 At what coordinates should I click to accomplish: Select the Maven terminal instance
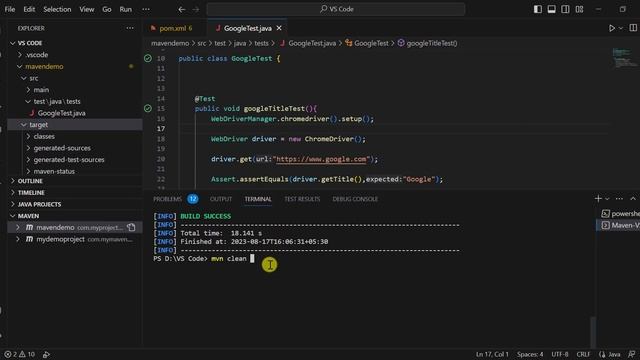[x=619, y=225]
